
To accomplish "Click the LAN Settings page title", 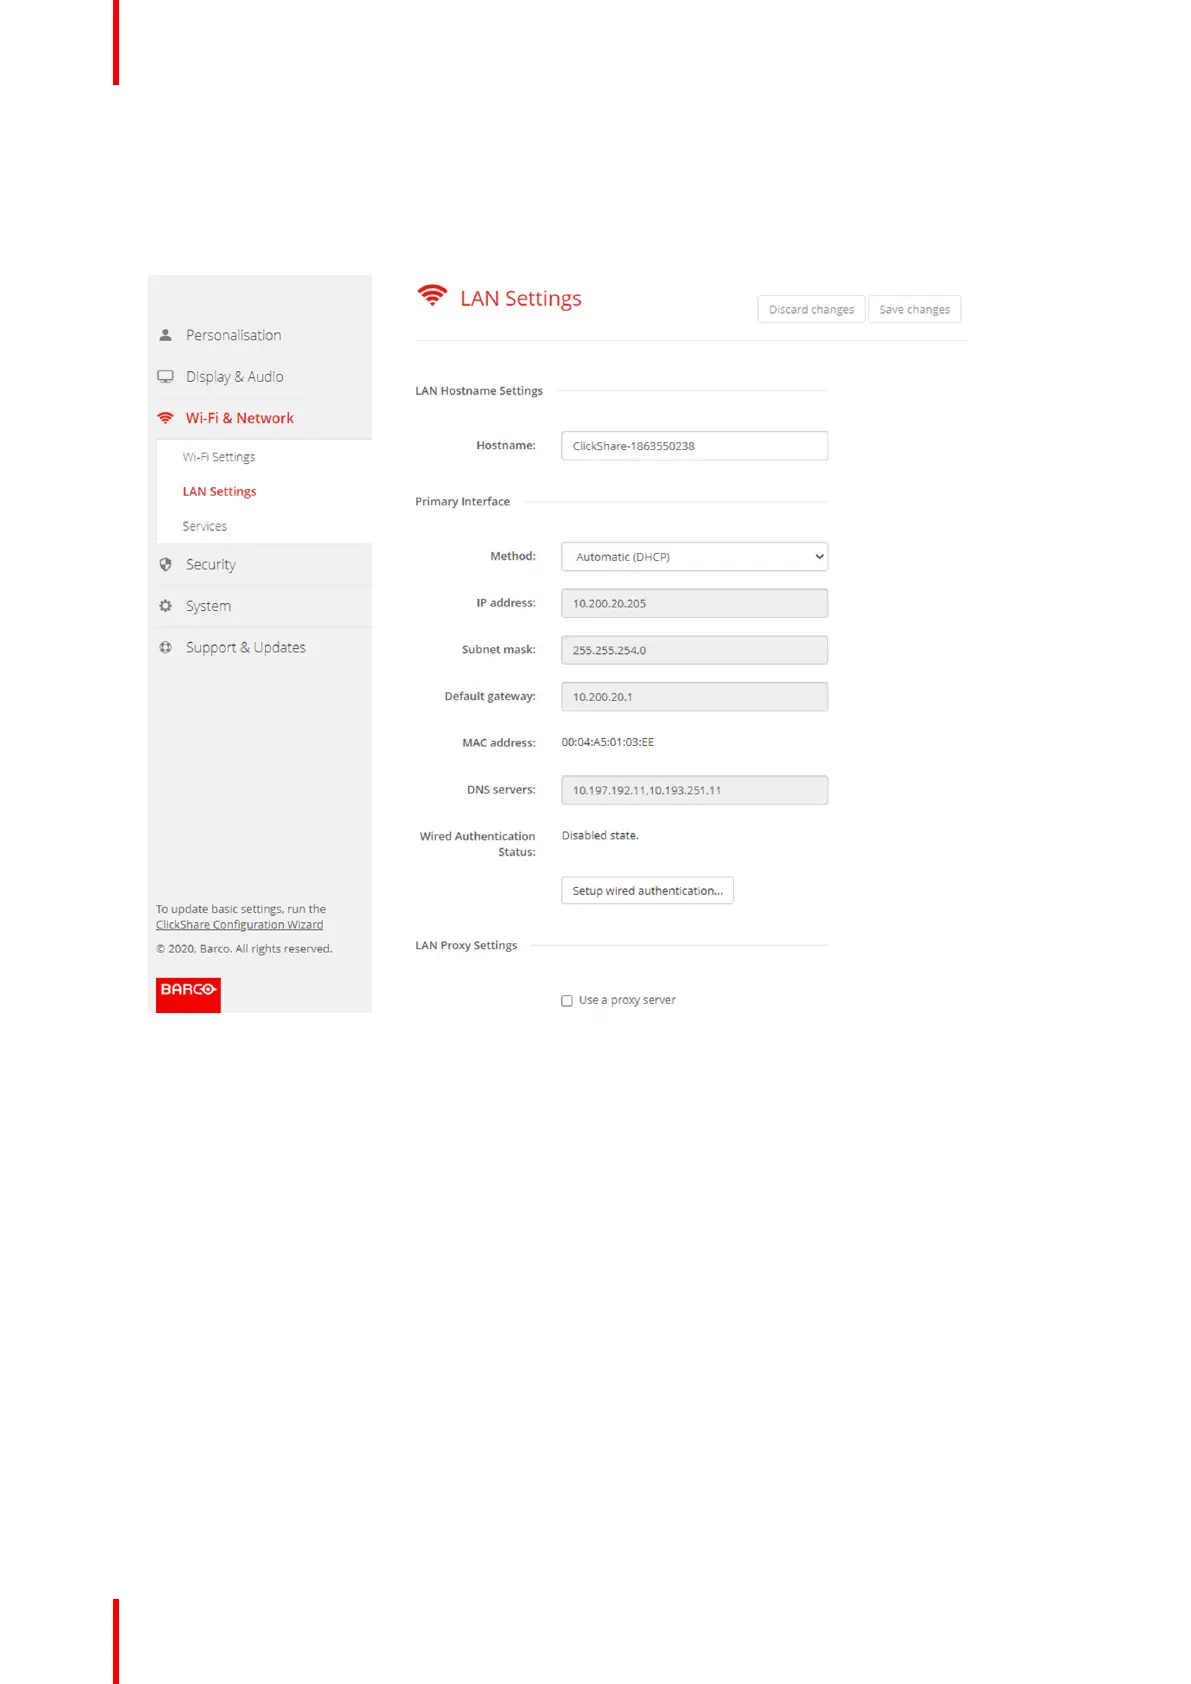I will [520, 298].
